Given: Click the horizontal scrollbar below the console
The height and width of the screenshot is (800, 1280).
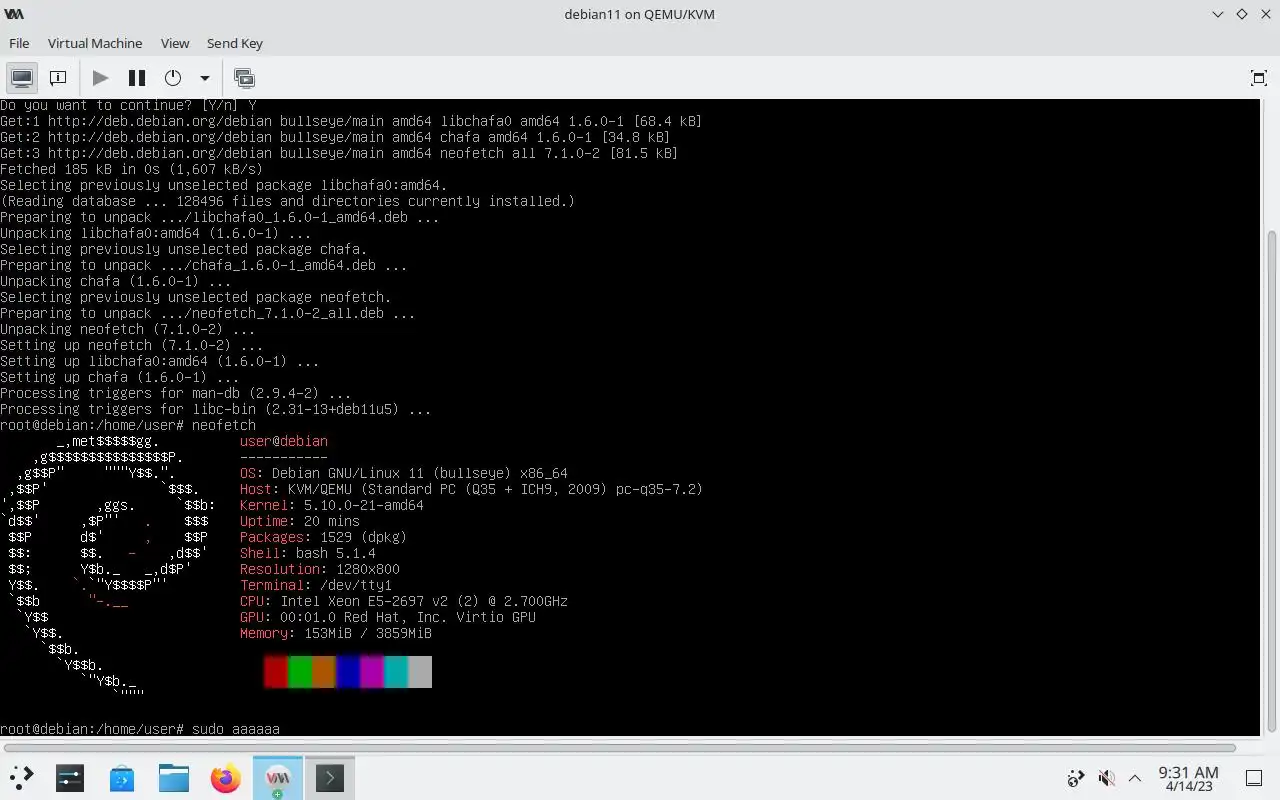Looking at the screenshot, I should pos(620,747).
